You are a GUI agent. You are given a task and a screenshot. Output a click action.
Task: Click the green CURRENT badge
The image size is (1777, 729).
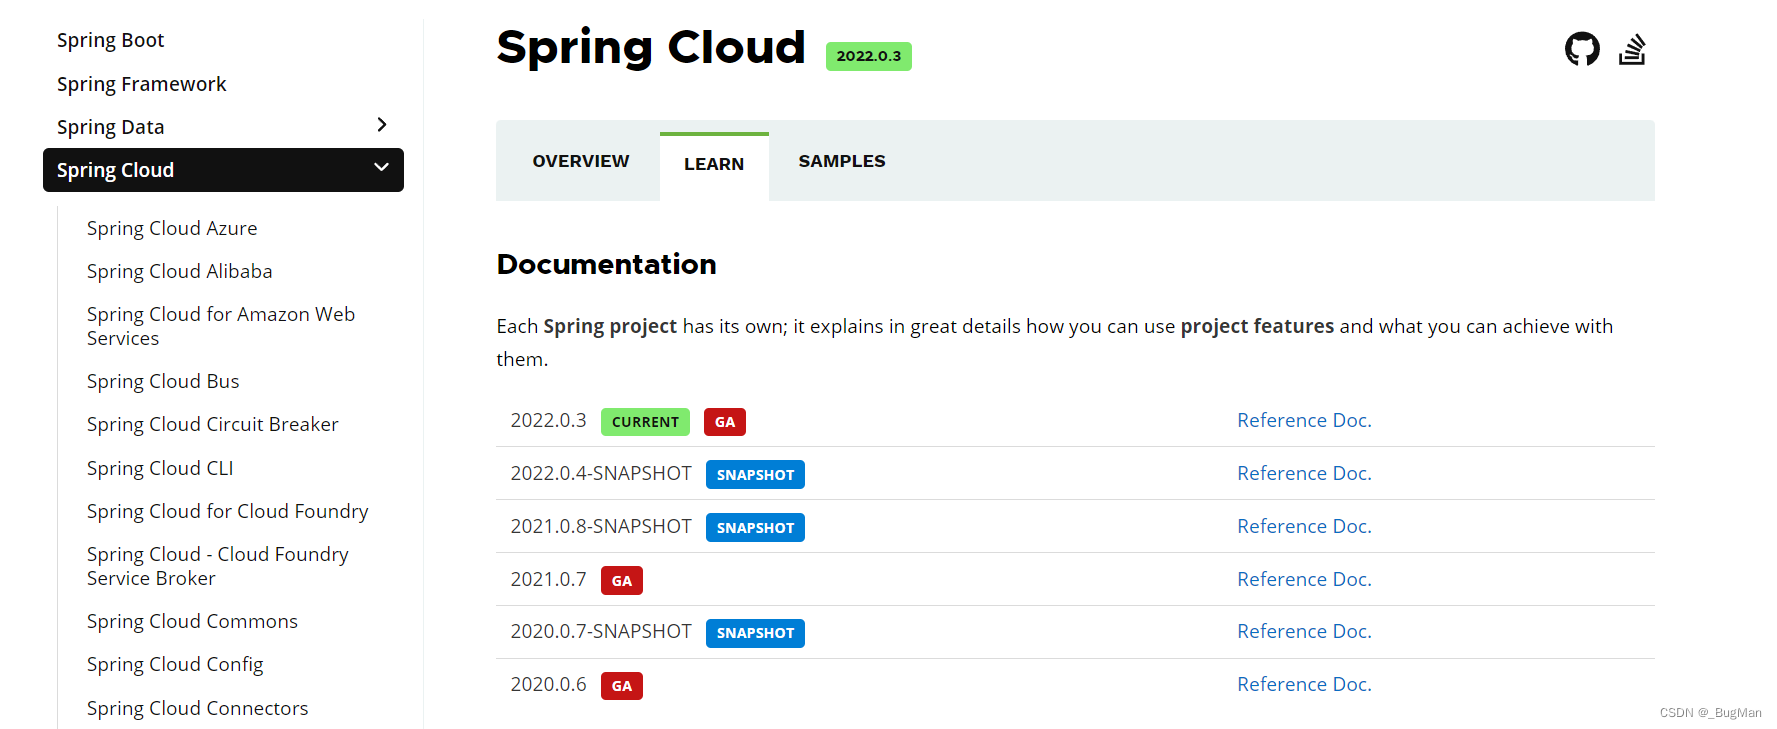[645, 422]
